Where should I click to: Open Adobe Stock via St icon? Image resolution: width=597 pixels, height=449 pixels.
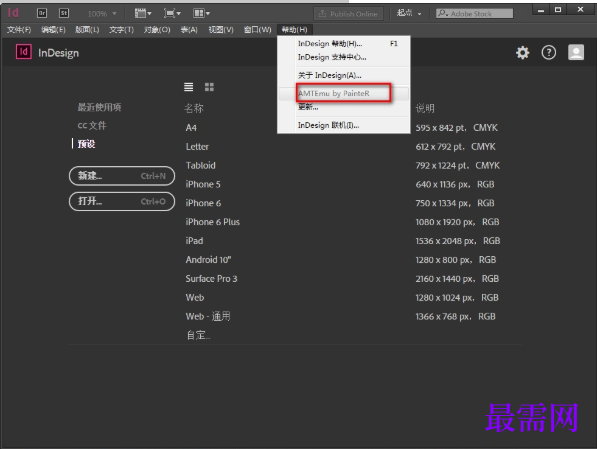click(x=64, y=13)
